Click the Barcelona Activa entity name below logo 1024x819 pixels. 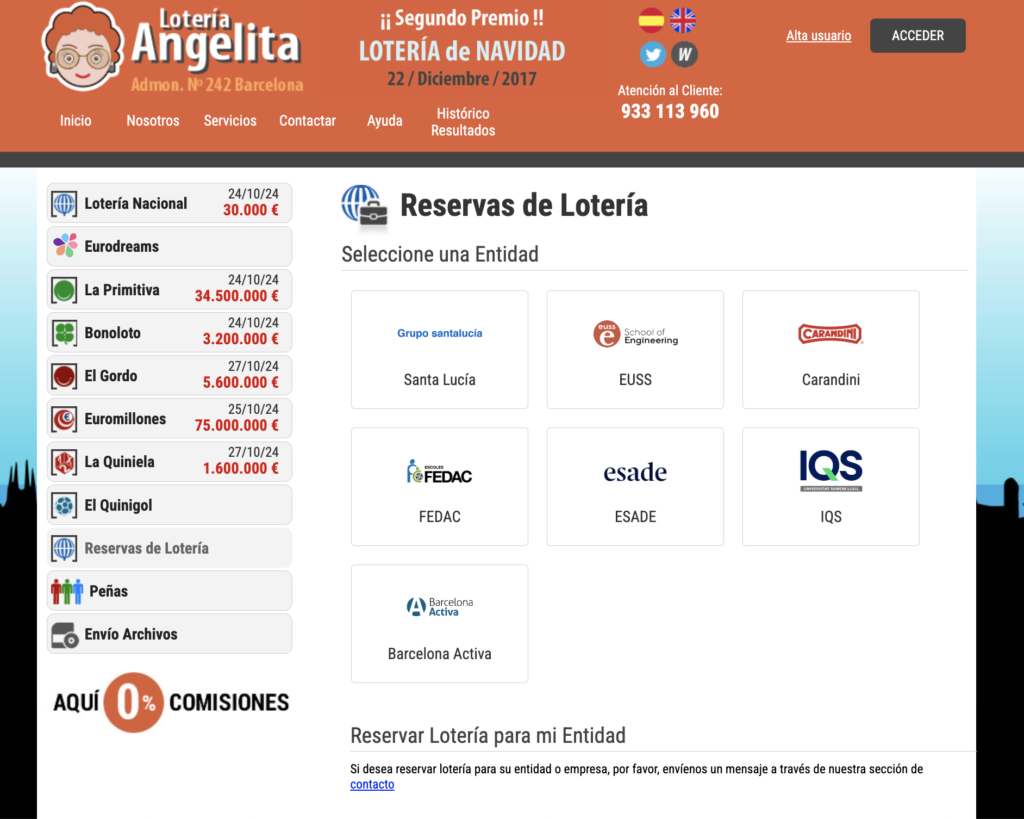pyautogui.click(x=440, y=654)
